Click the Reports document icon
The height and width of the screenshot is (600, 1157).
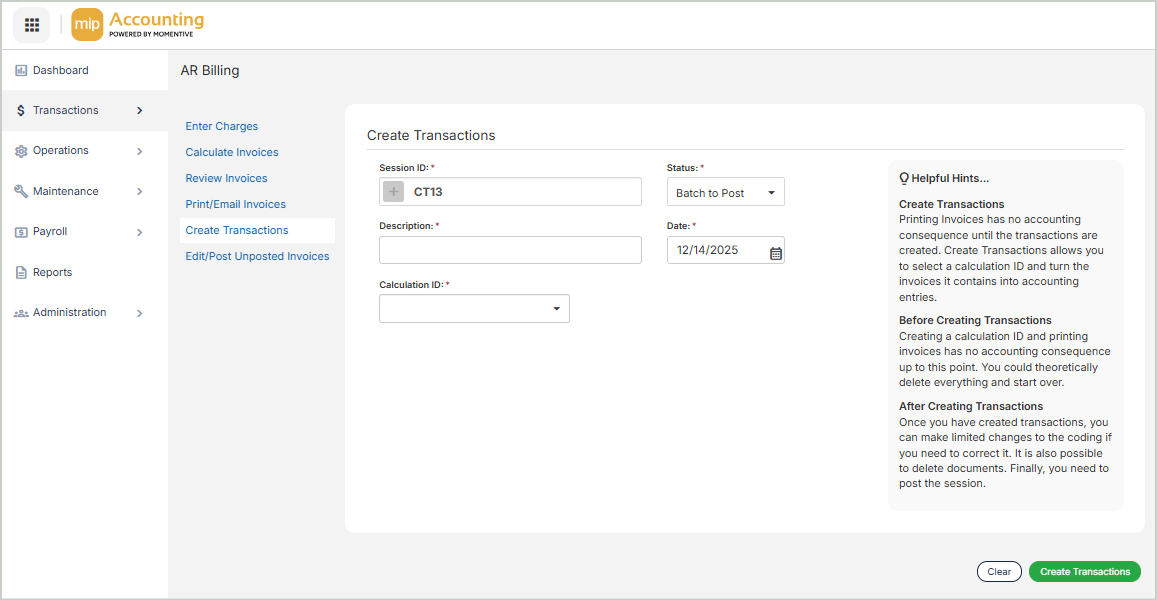[x=21, y=272]
